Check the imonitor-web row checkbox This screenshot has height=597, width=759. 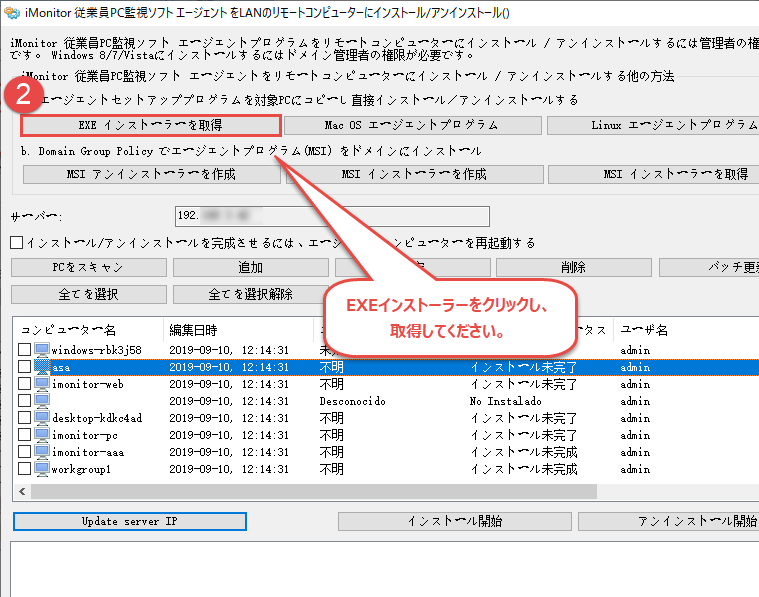[25, 383]
